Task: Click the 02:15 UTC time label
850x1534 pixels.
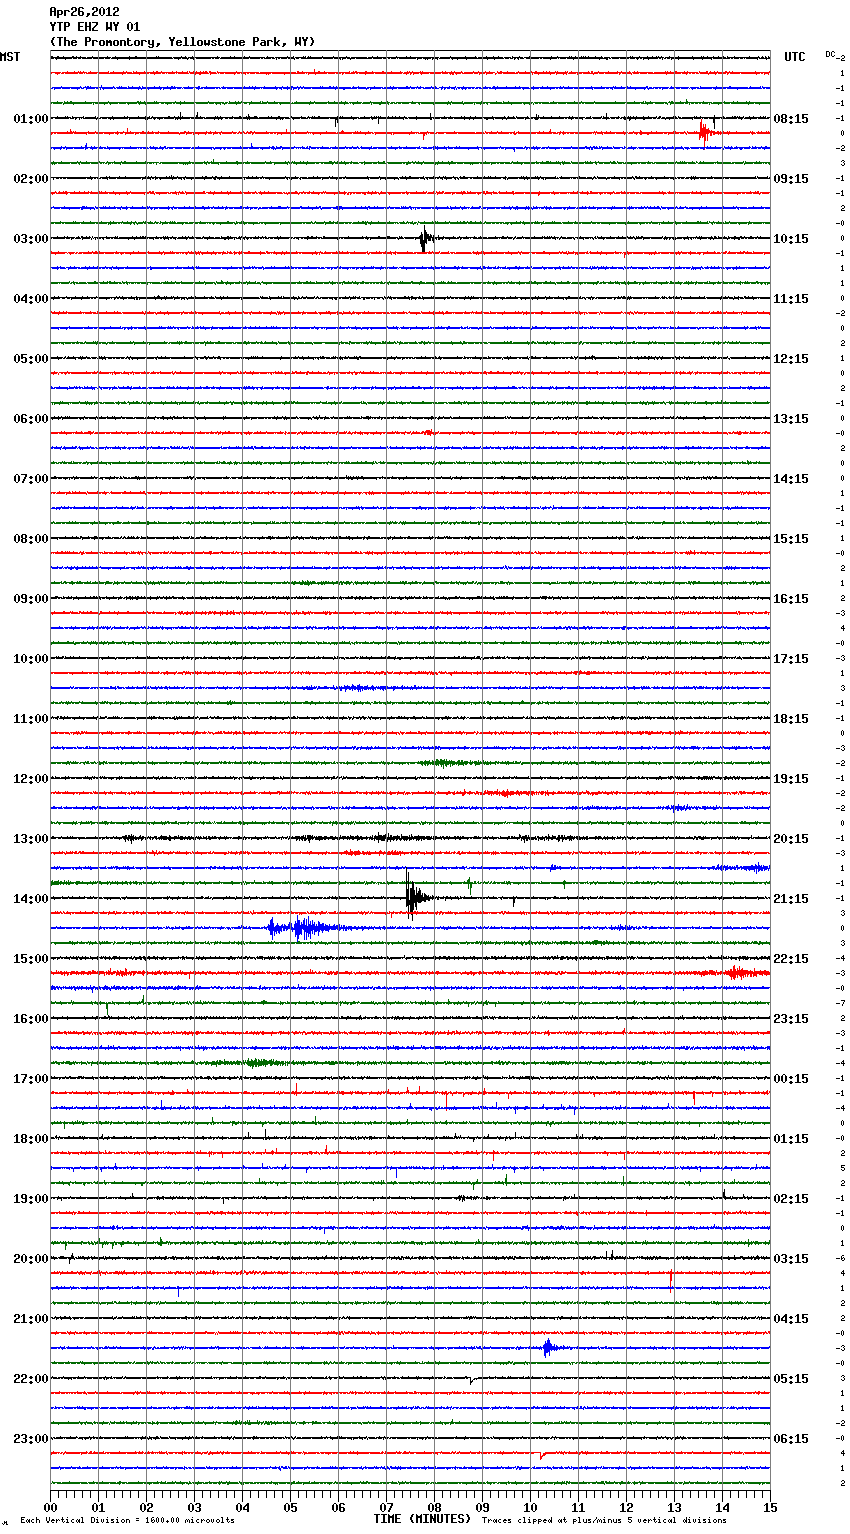Action: (x=791, y=1199)
